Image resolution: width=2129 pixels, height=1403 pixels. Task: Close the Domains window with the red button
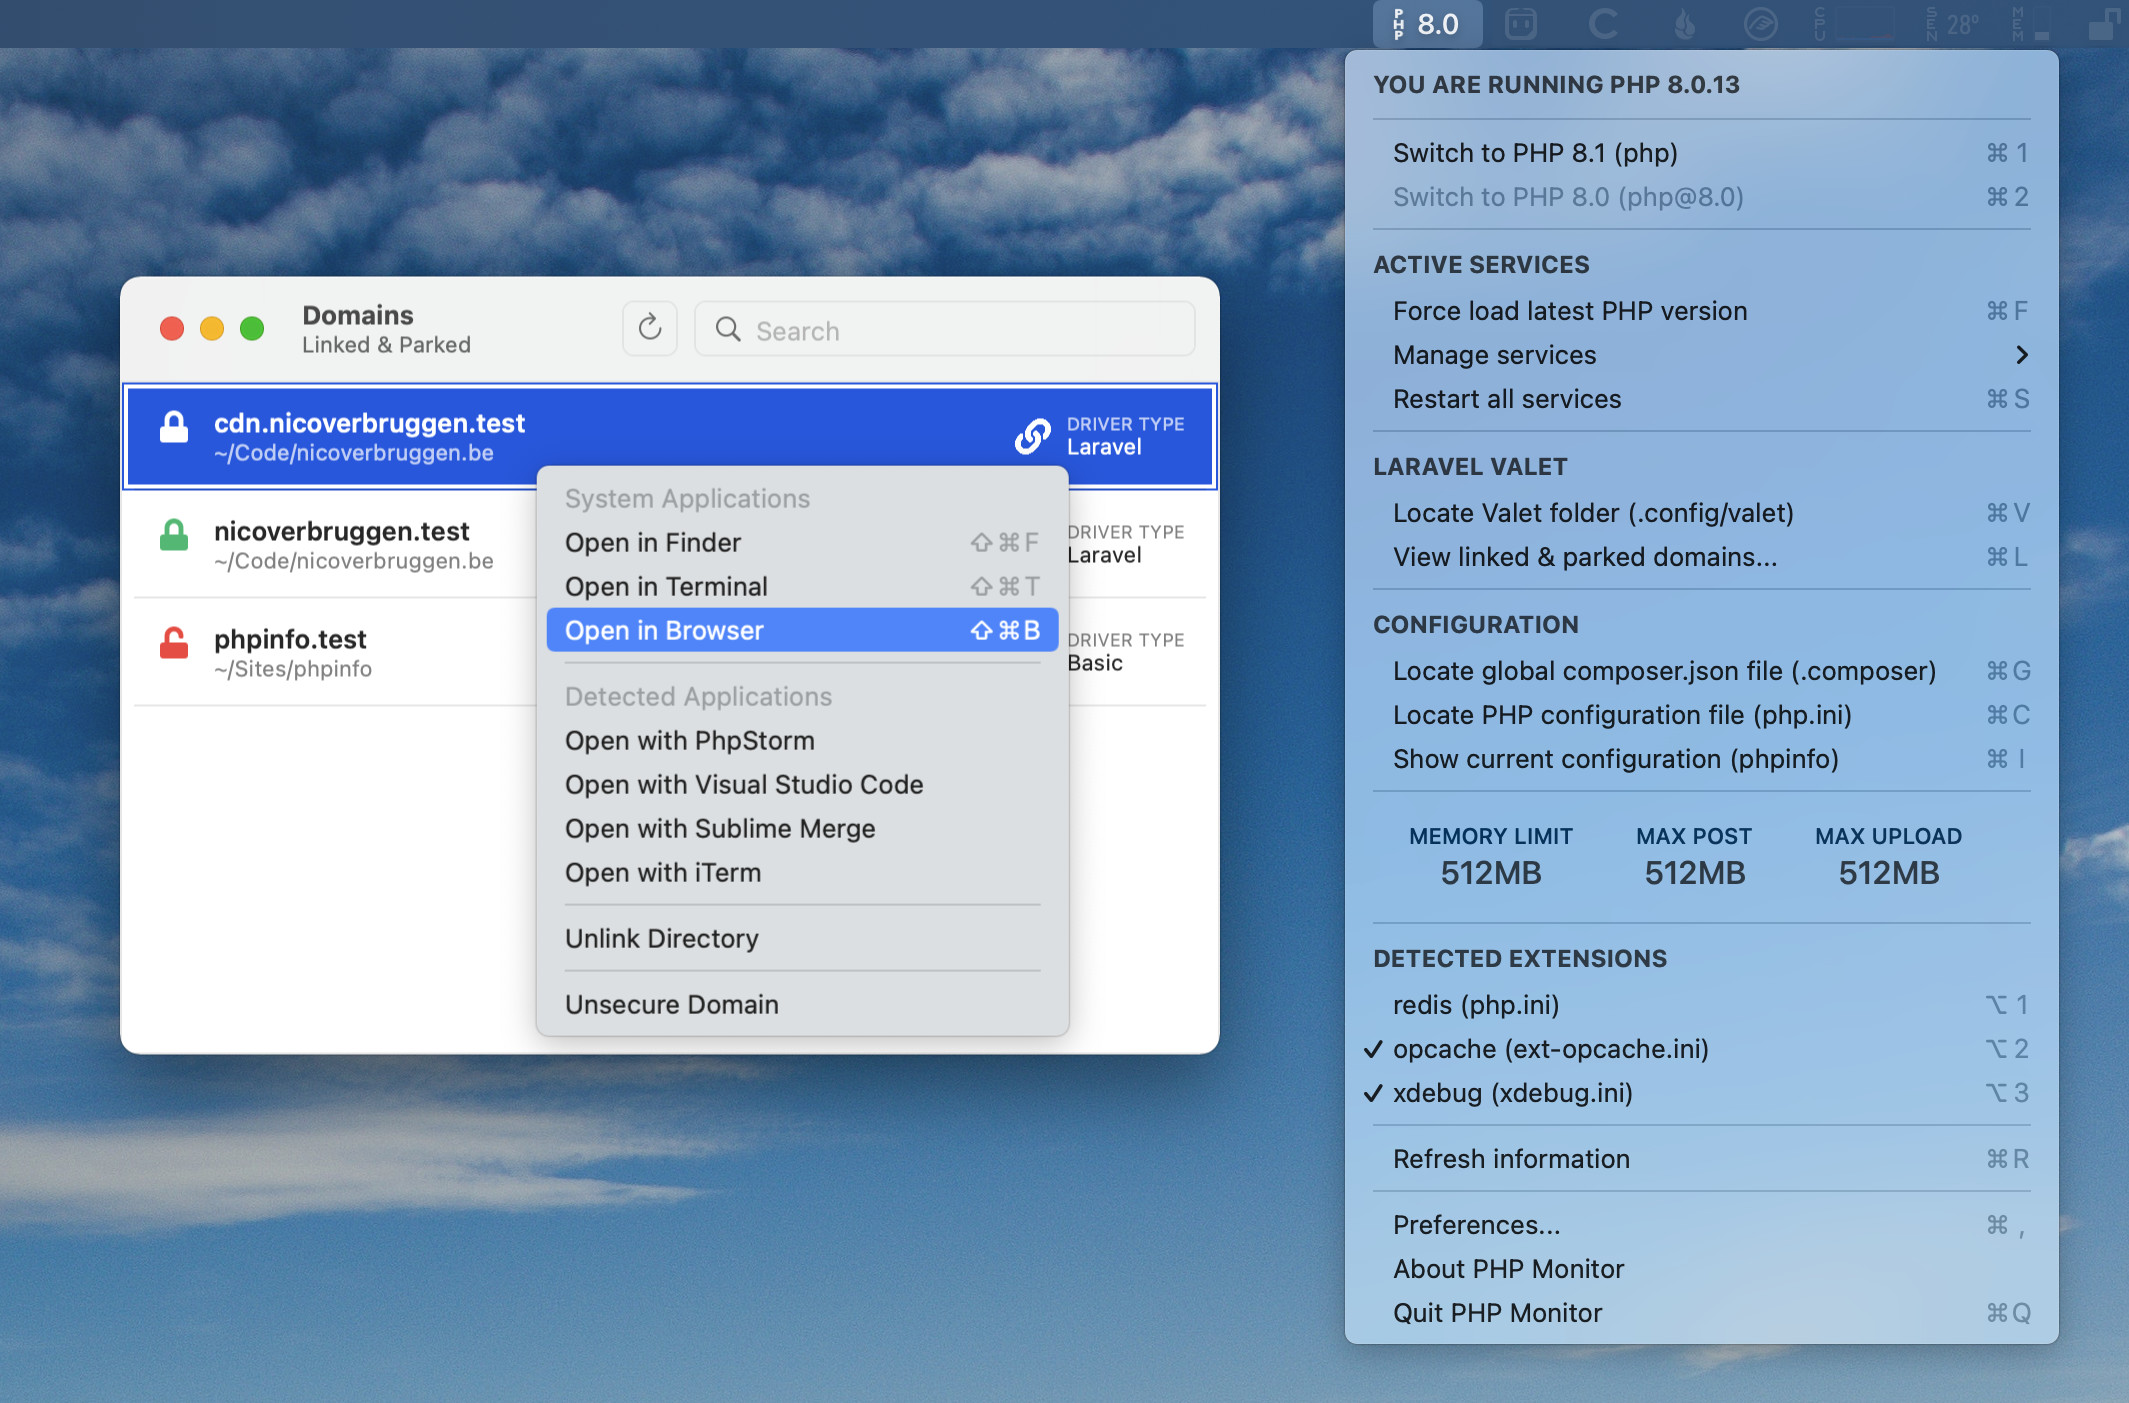[172, 329]
